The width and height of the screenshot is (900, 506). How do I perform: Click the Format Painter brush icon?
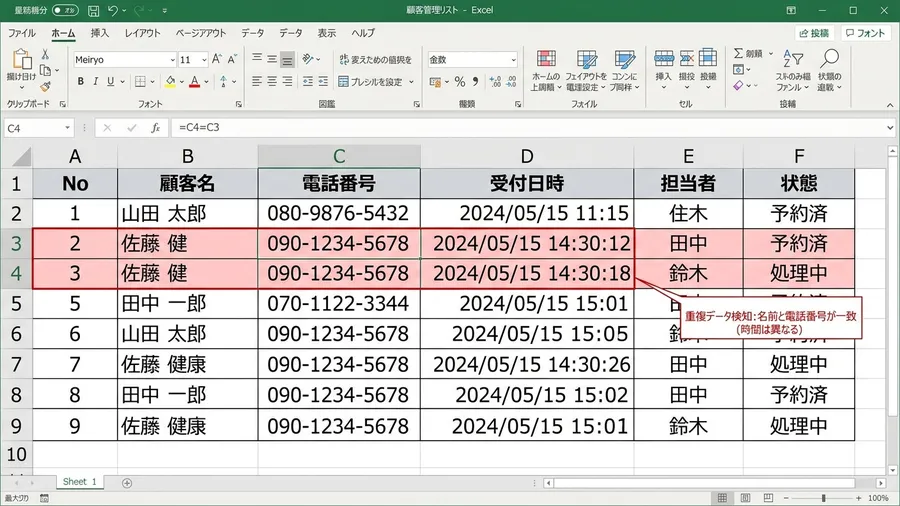(45, 87)
